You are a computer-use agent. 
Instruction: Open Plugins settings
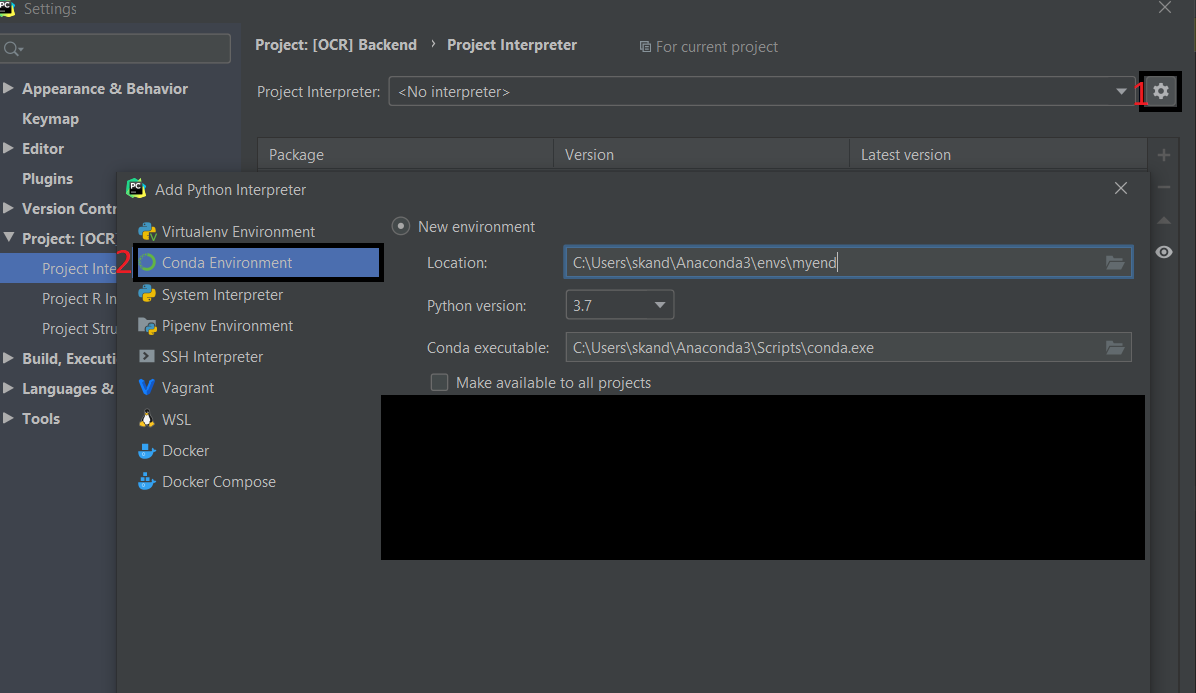[x=47, y=178]
